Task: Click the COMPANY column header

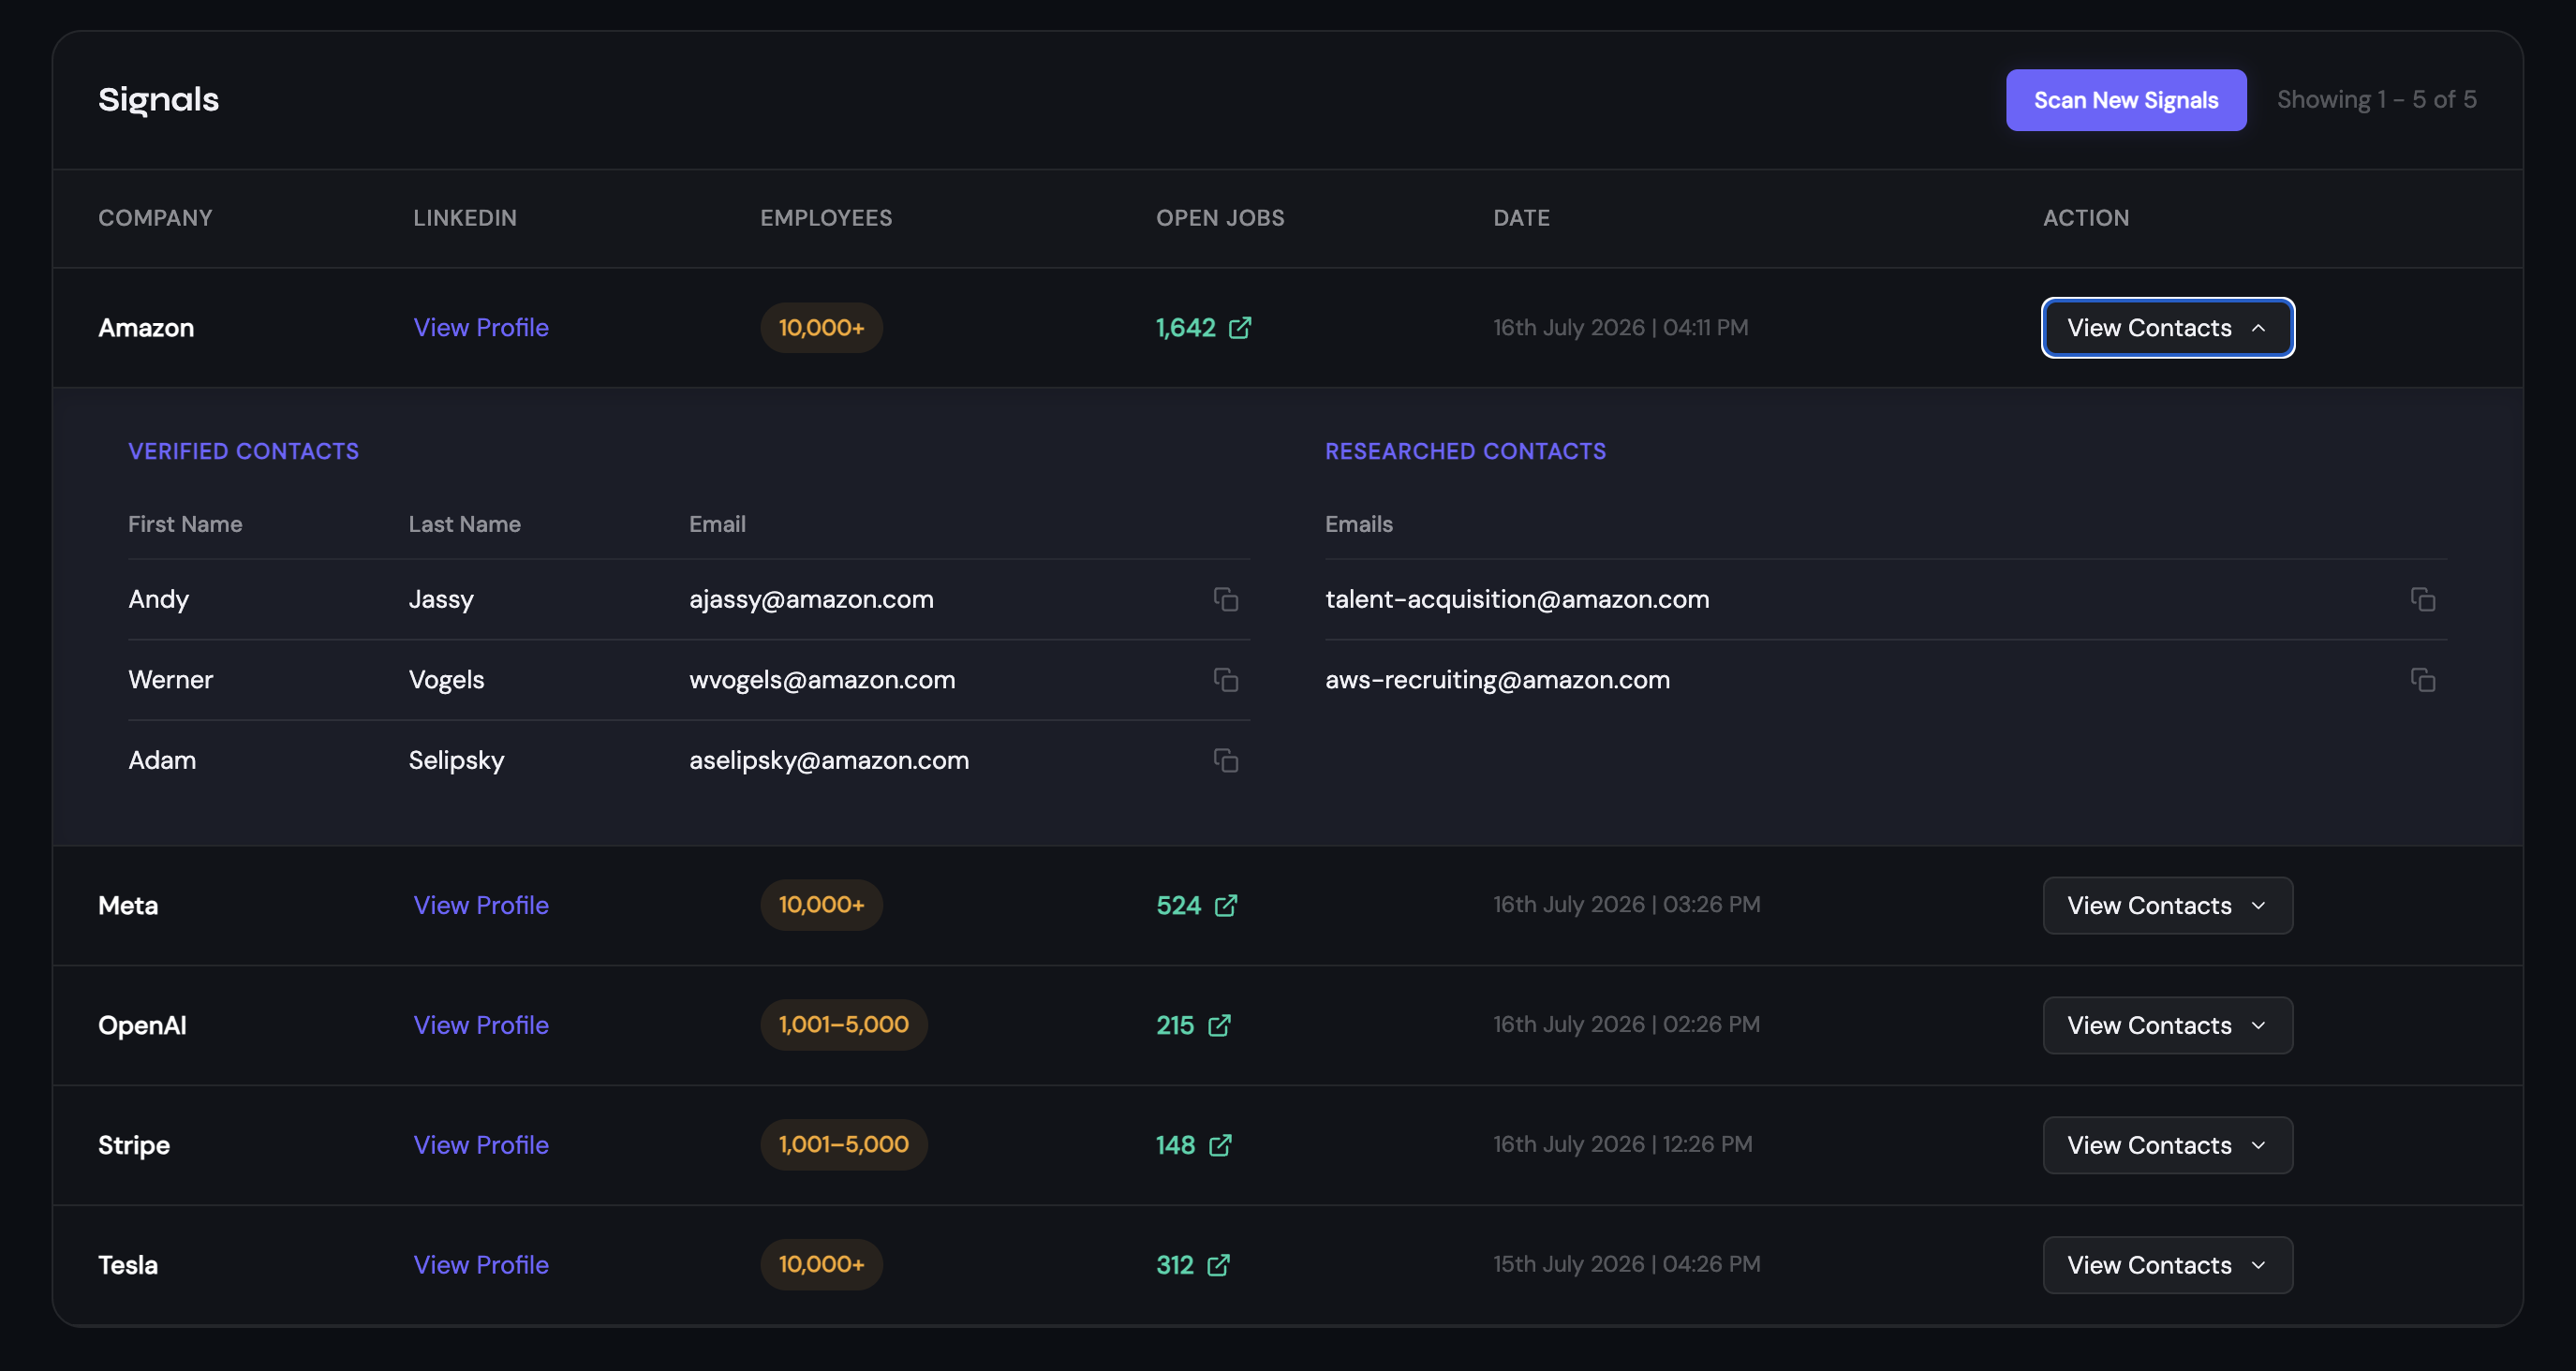Action: point(155,218)
